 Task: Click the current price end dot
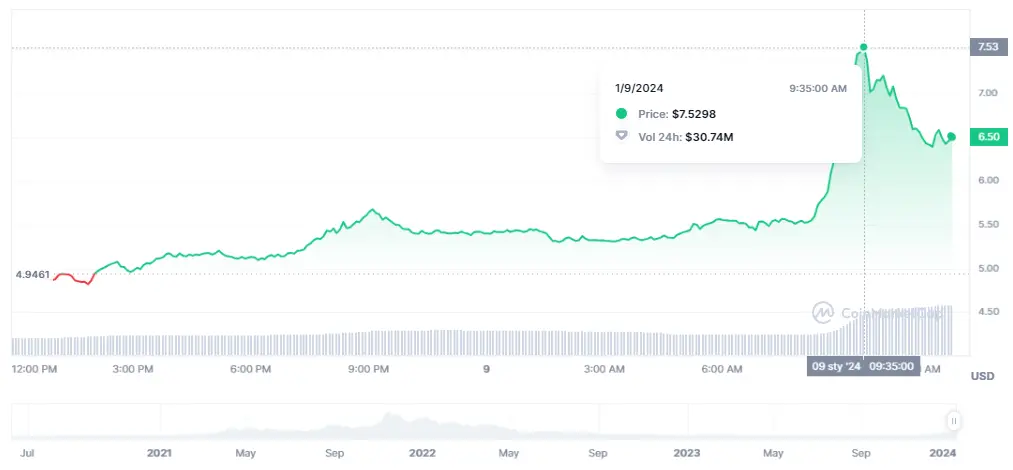951,136
